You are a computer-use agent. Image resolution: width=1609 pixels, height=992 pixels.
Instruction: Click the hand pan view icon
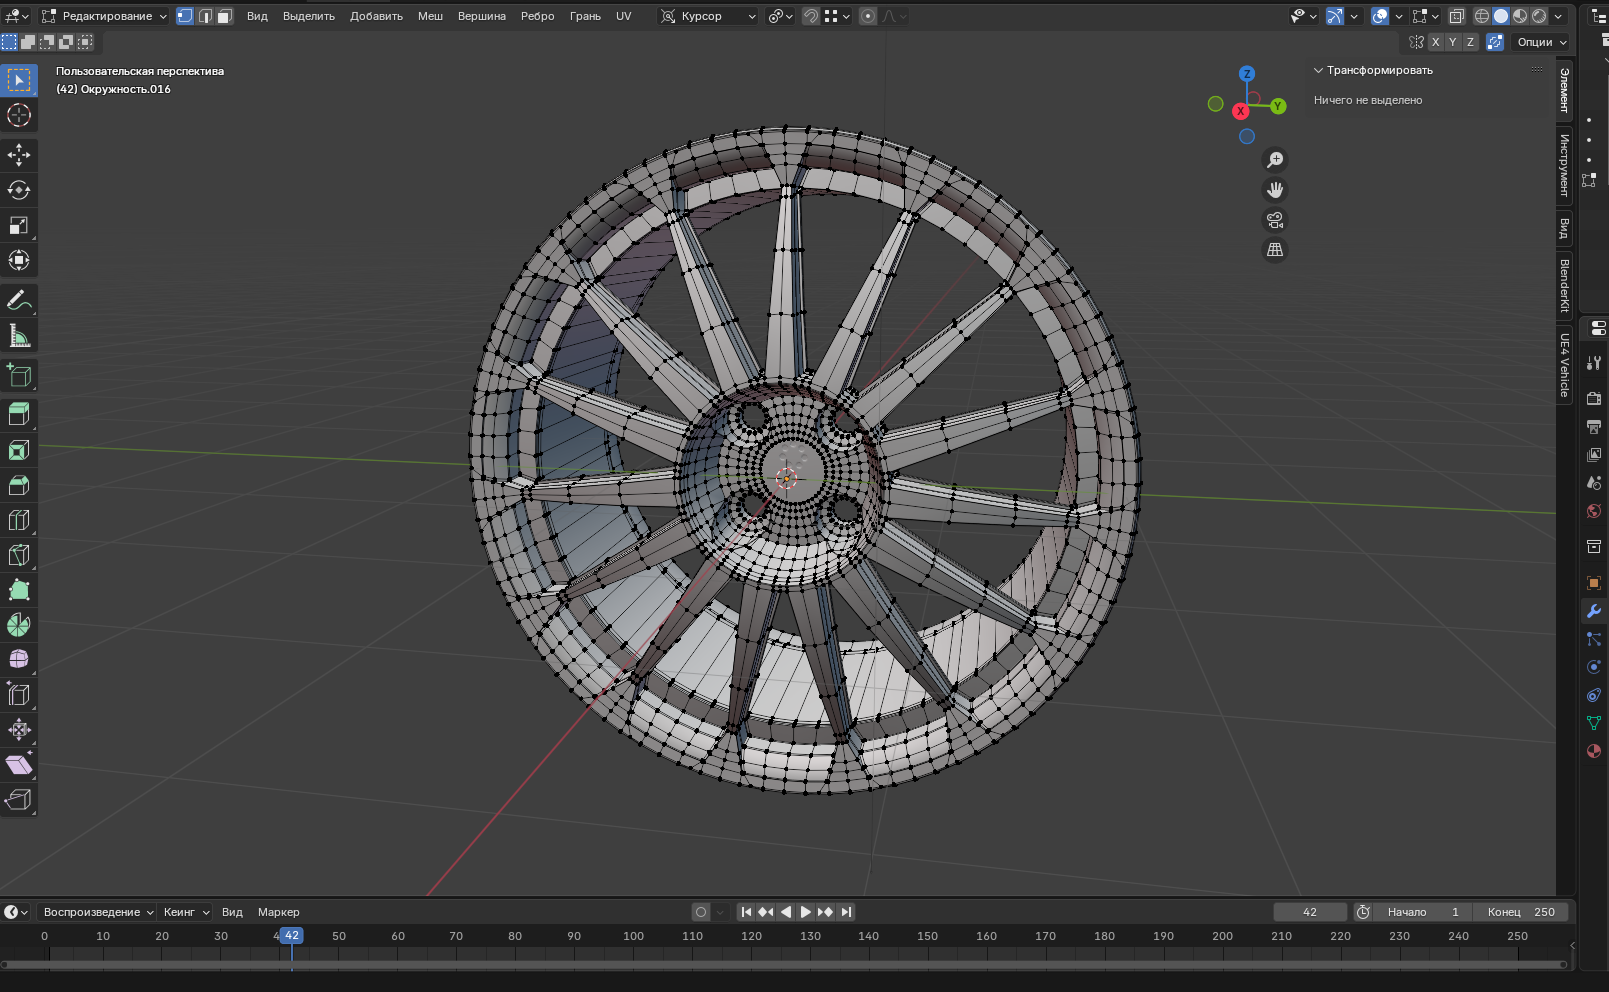(1275, 190)
